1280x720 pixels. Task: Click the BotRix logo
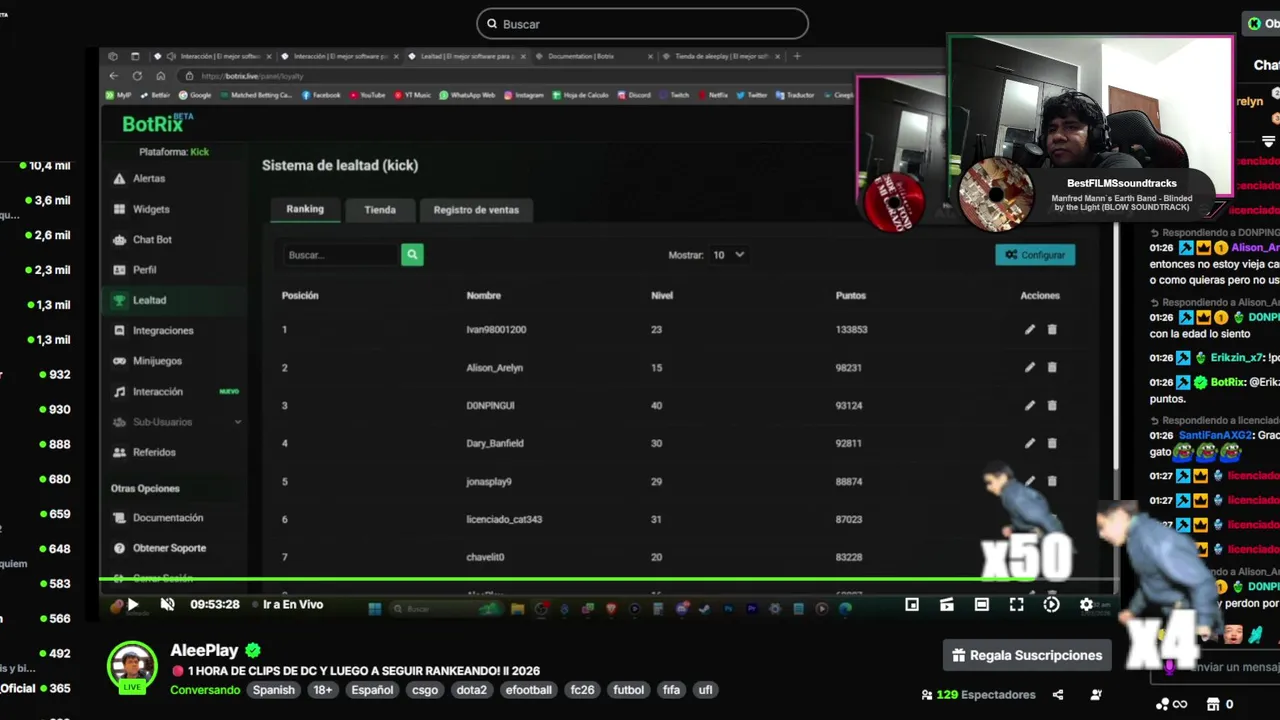[158, 124]
